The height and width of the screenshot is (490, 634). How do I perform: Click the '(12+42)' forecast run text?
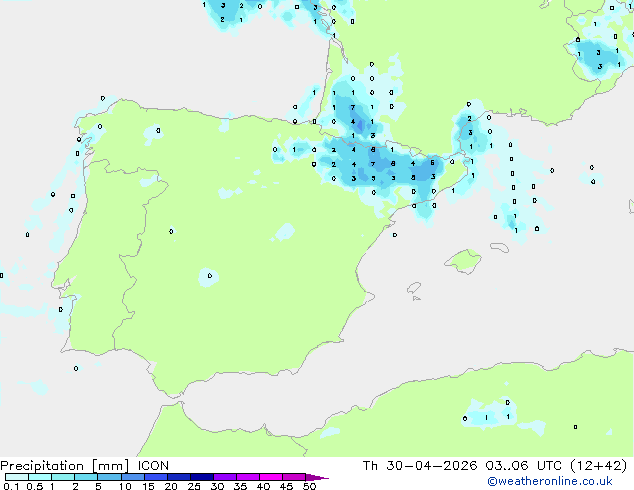click(x=598, y=466)
